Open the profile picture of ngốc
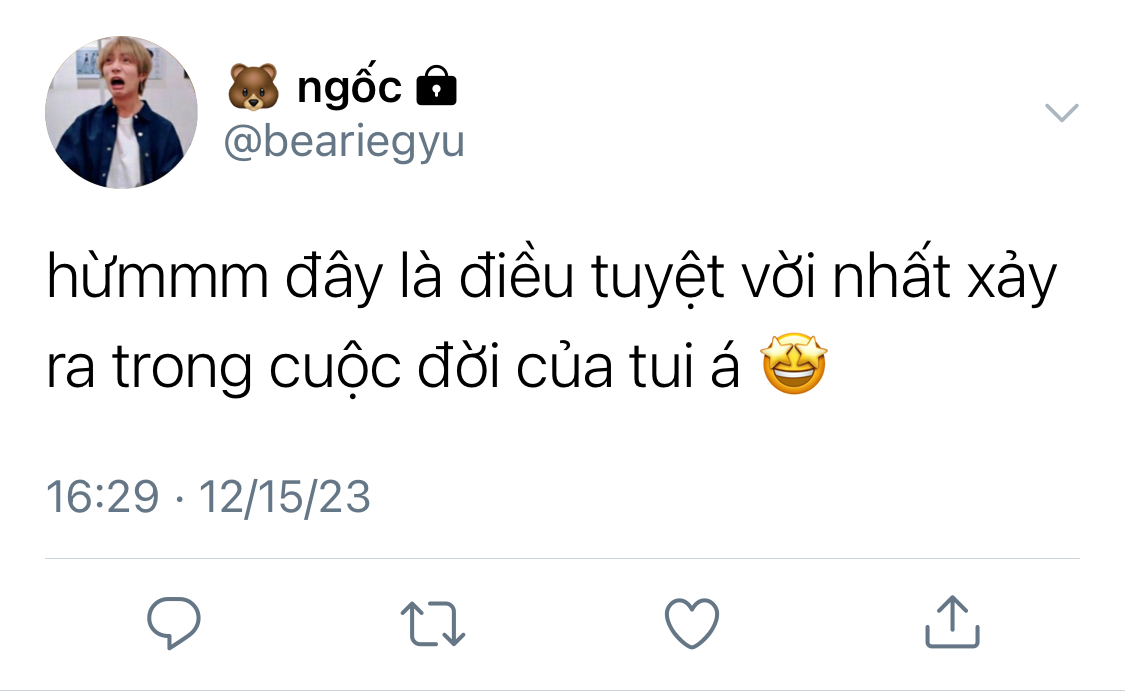Viewport: 1125px width, 691px height. pyautogui.click(x=121, y=113)
